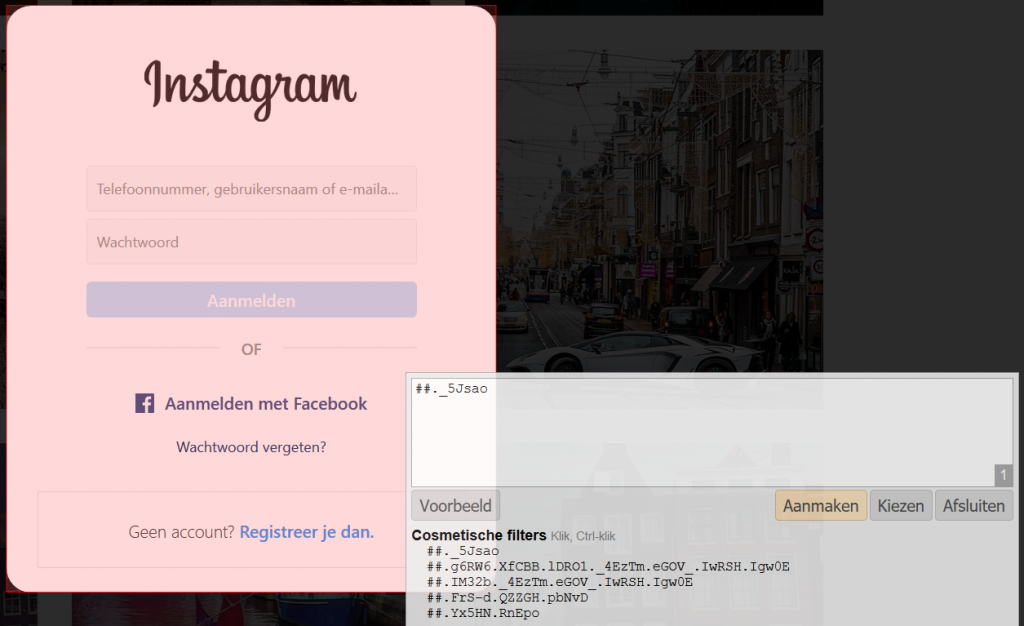
Task: Select filter ##.IM32b._4EzTm.eGOV_.IwRSH.Igw0E
Action: (x=560, y=582)
